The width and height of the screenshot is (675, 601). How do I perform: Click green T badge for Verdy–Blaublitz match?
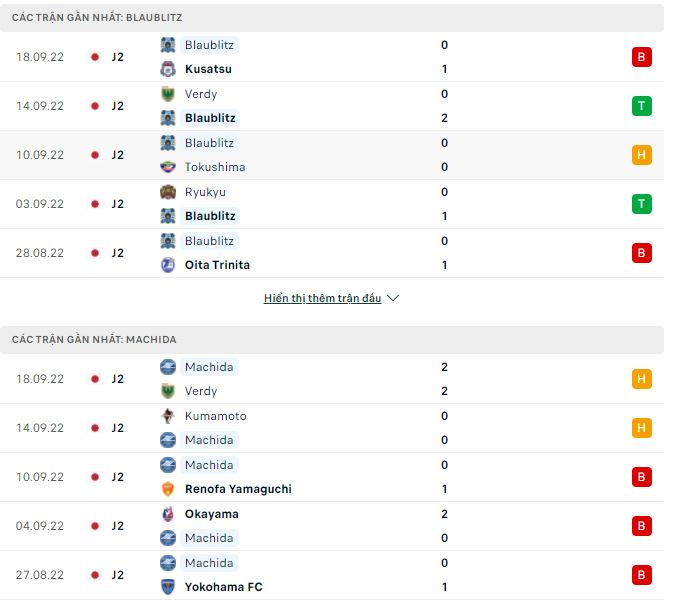(x=641, y=106)
